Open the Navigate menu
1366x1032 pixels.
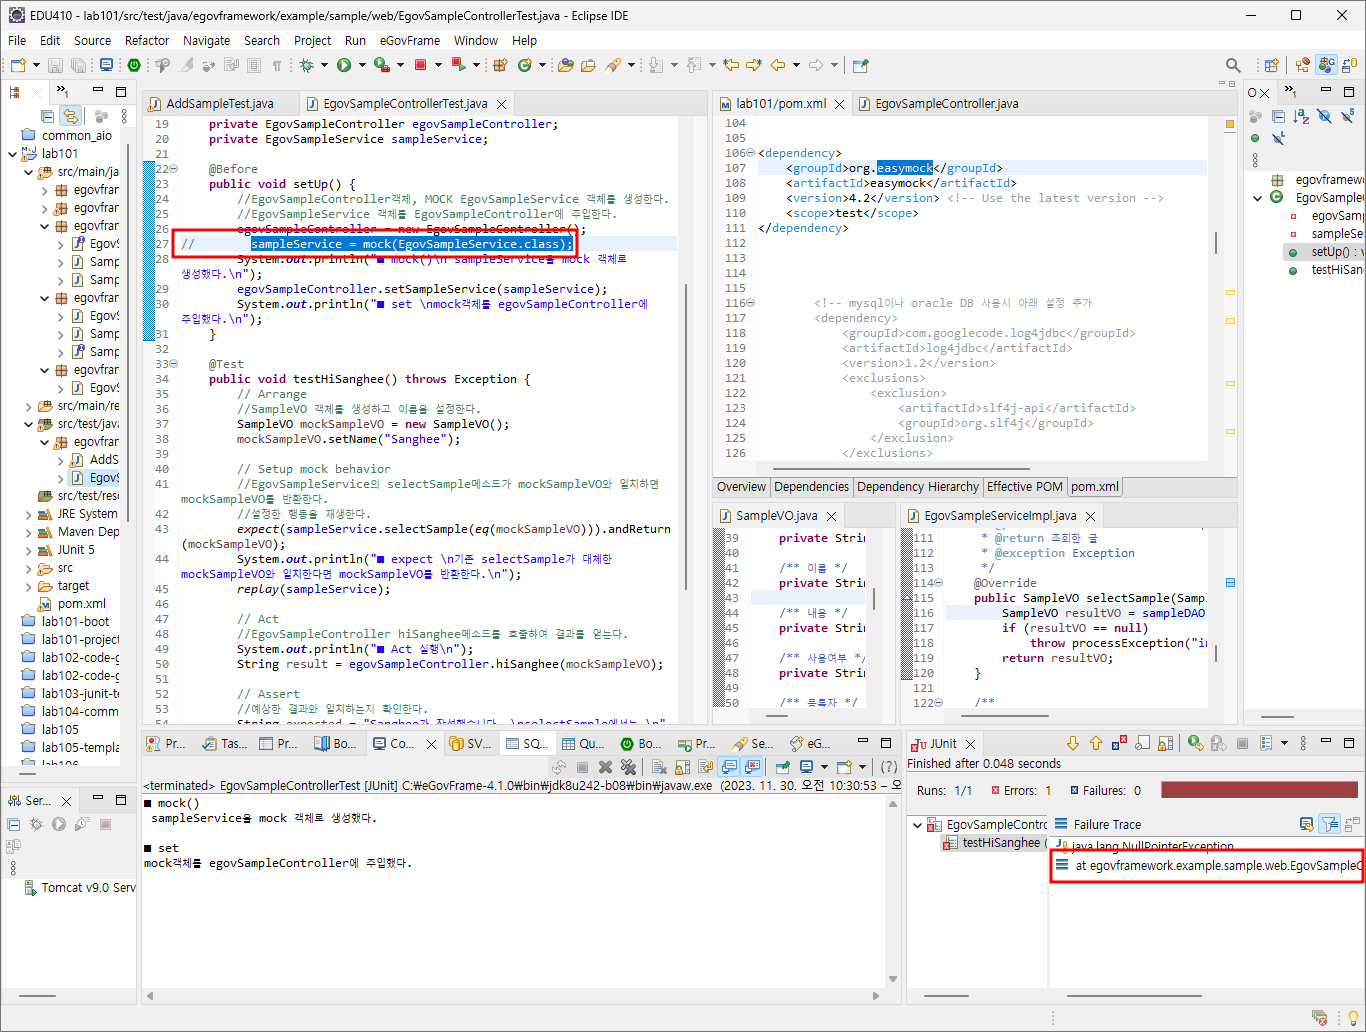pos(206,40)
